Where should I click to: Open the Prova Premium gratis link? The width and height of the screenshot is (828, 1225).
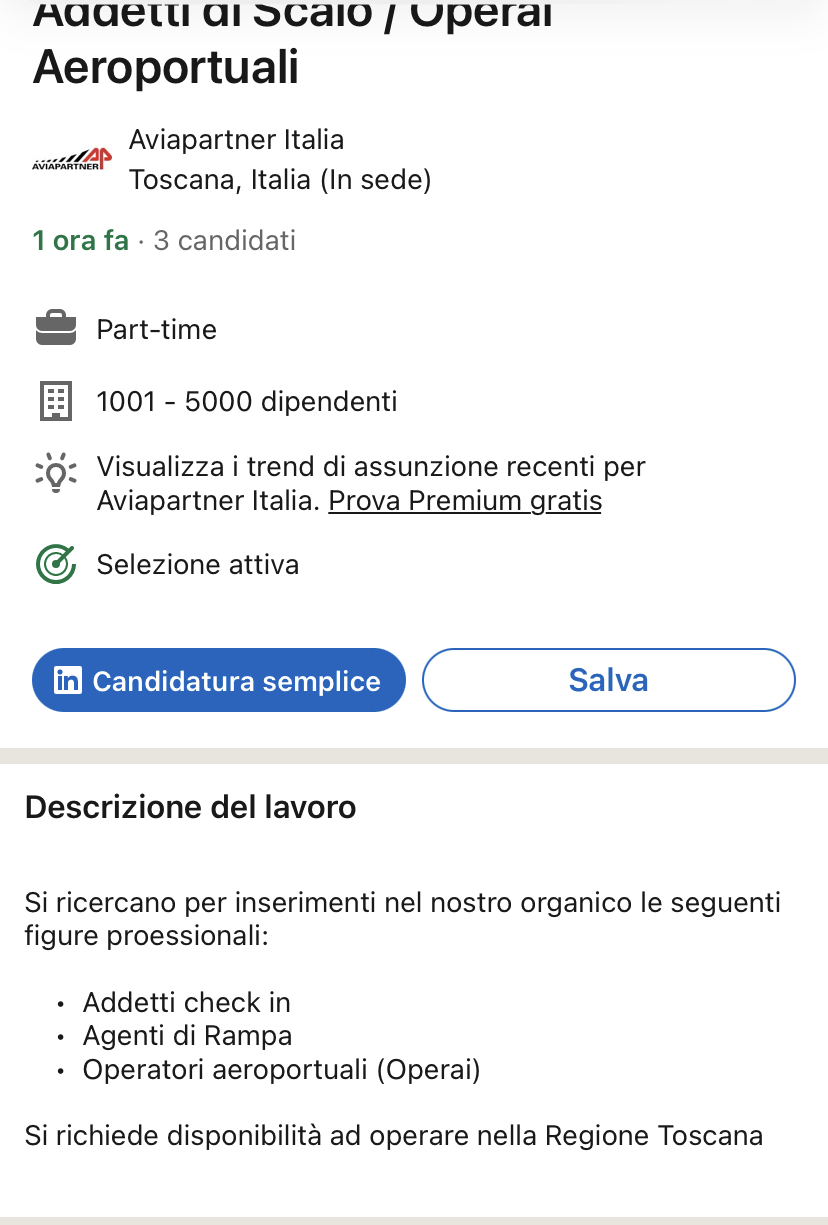(x=465, y=500)
